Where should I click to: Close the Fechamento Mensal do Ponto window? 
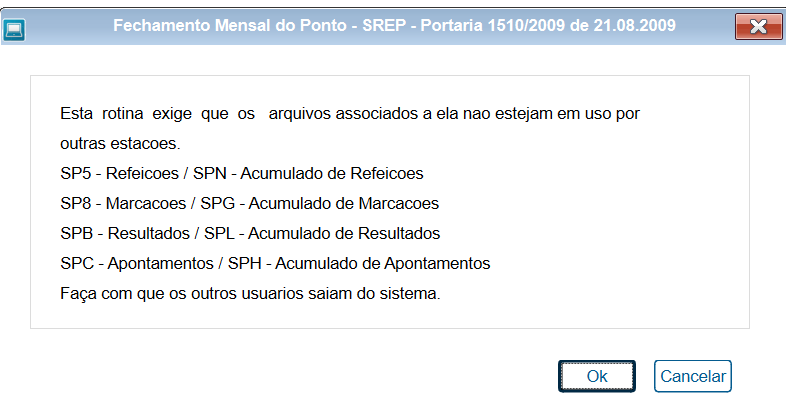(758, 26)
